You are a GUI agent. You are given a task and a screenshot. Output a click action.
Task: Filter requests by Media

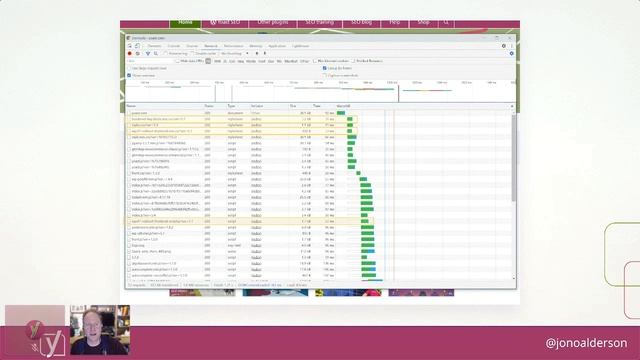[x=251, y=61]
